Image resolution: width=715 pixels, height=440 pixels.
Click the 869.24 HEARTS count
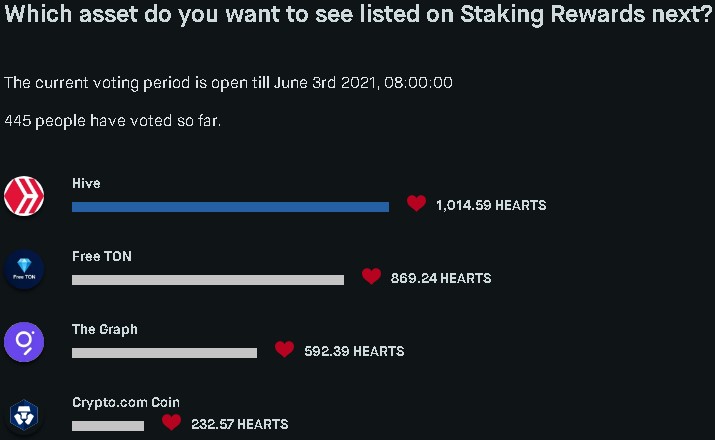(x=441, y=278)
